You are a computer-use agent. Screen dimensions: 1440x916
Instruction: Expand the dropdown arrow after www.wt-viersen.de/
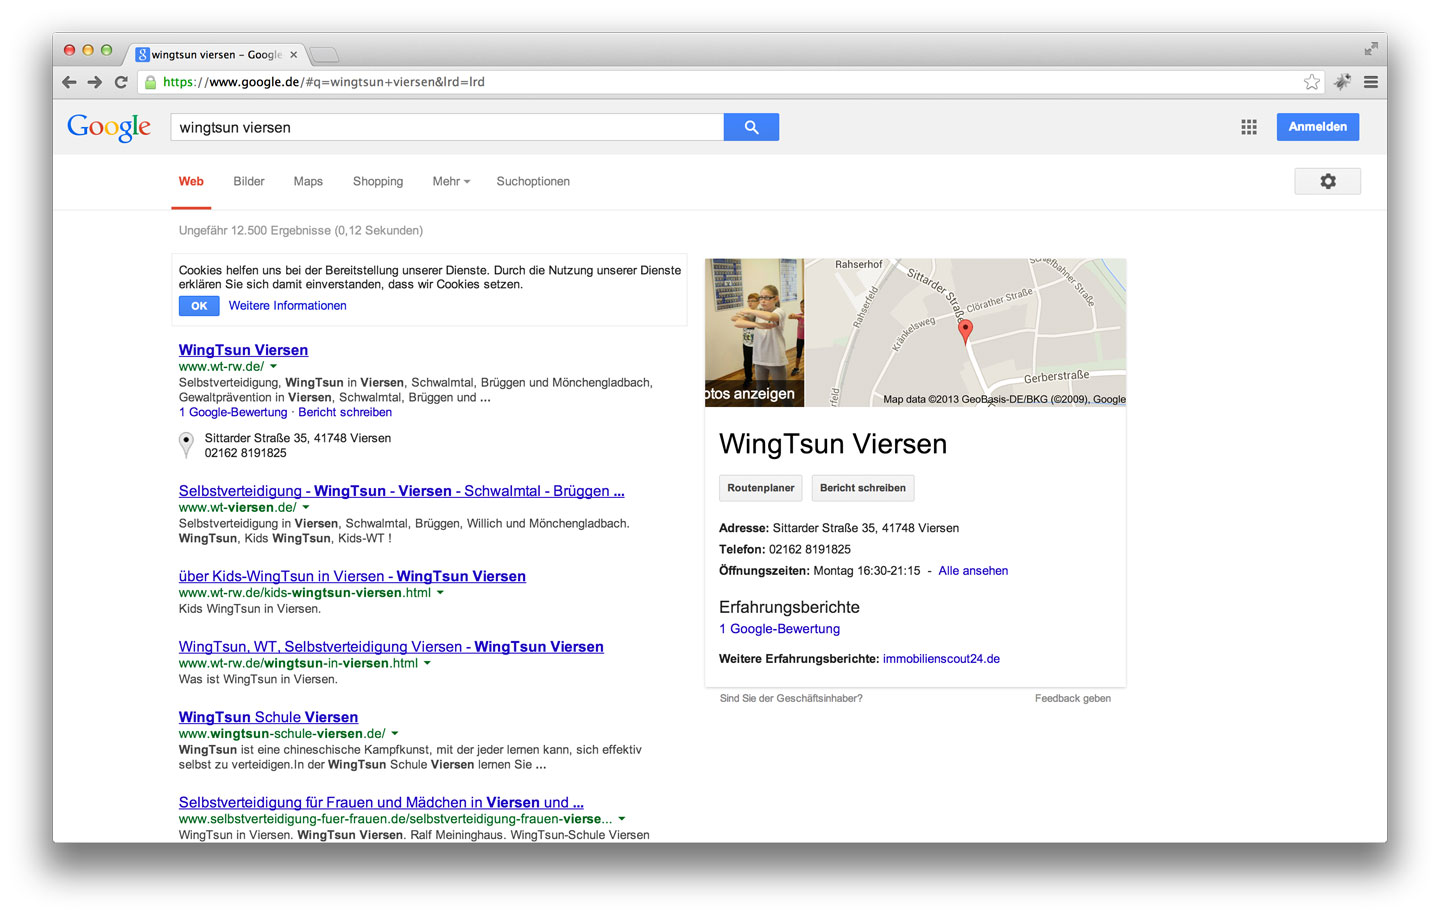[x=306, y=508]
